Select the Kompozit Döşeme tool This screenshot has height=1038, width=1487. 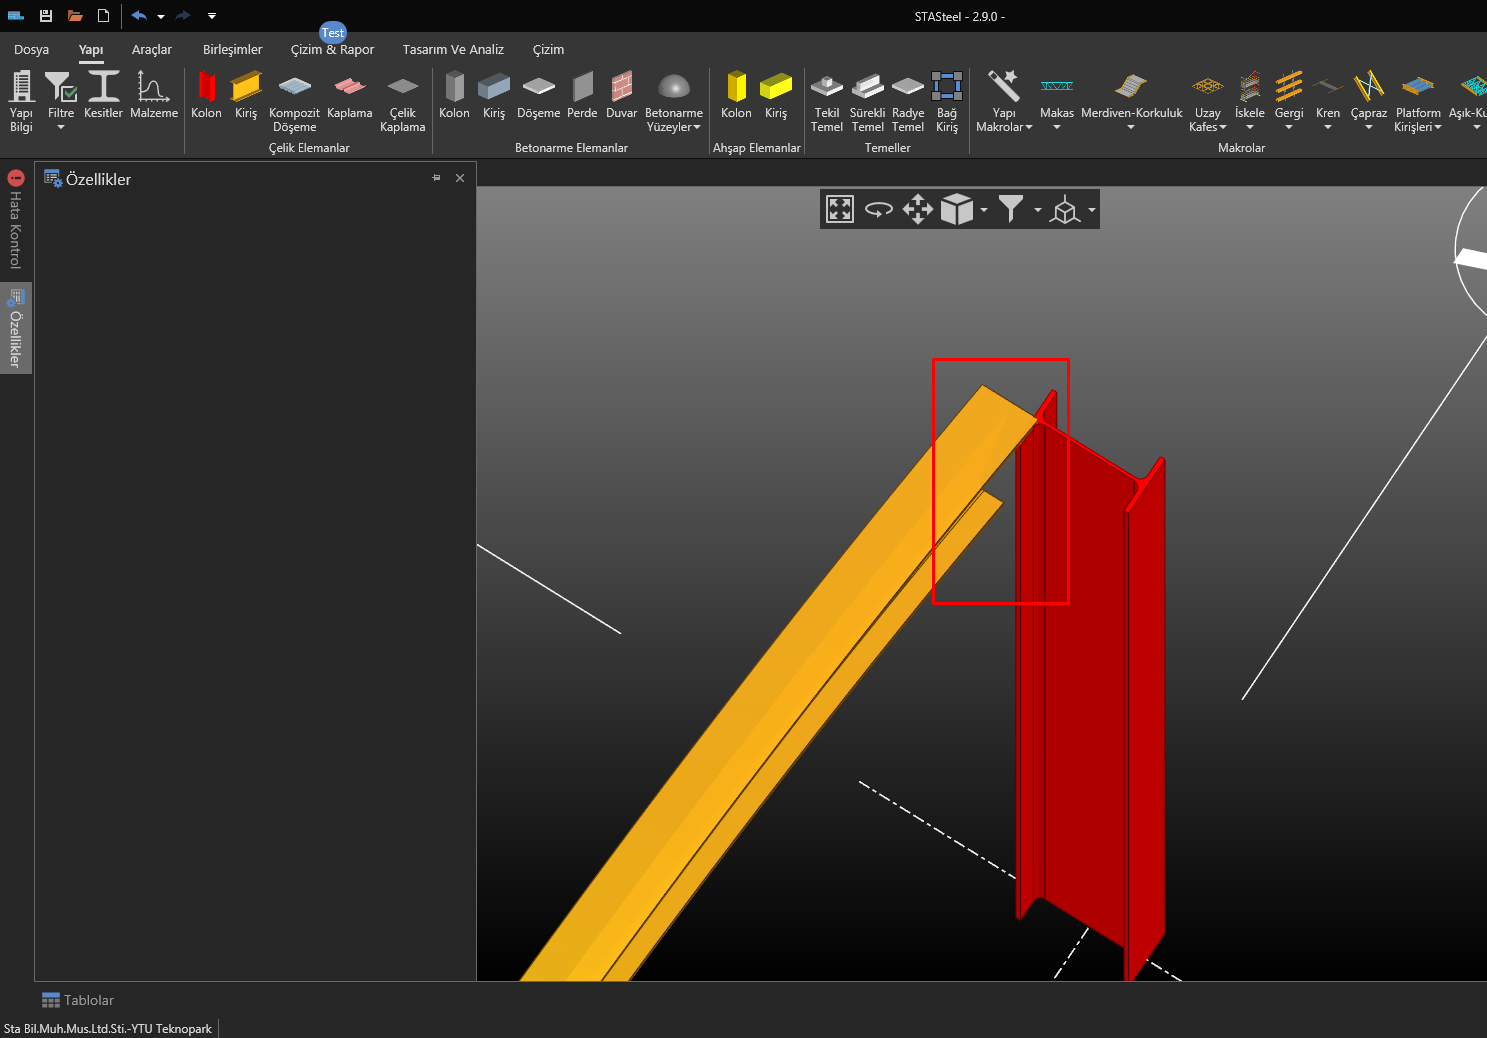(x=294, y=101)
